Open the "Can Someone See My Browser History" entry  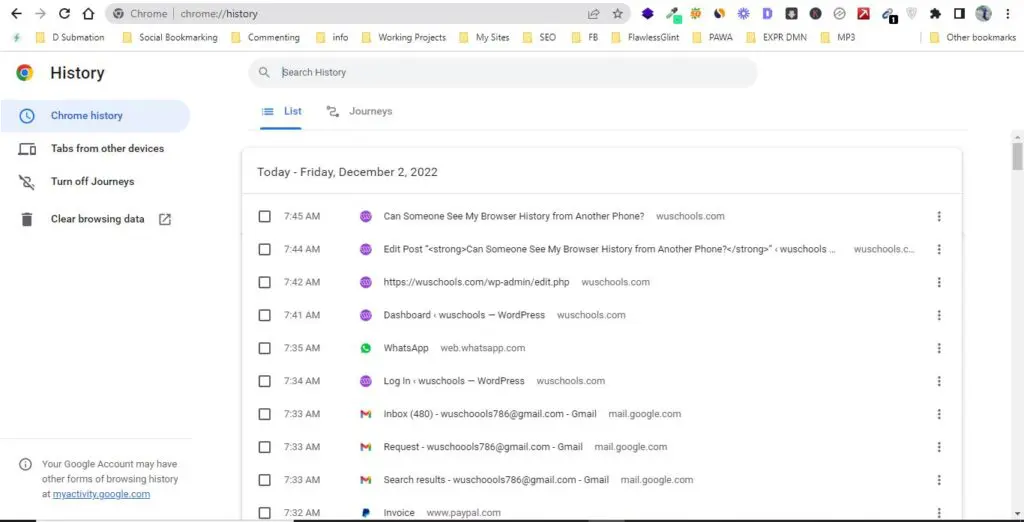[x=513, y=216]
